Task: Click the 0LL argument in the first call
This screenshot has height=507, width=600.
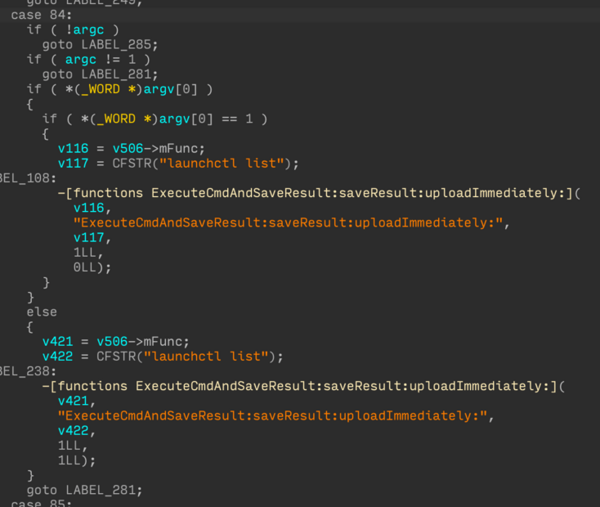Action: [x=85, y=267]
